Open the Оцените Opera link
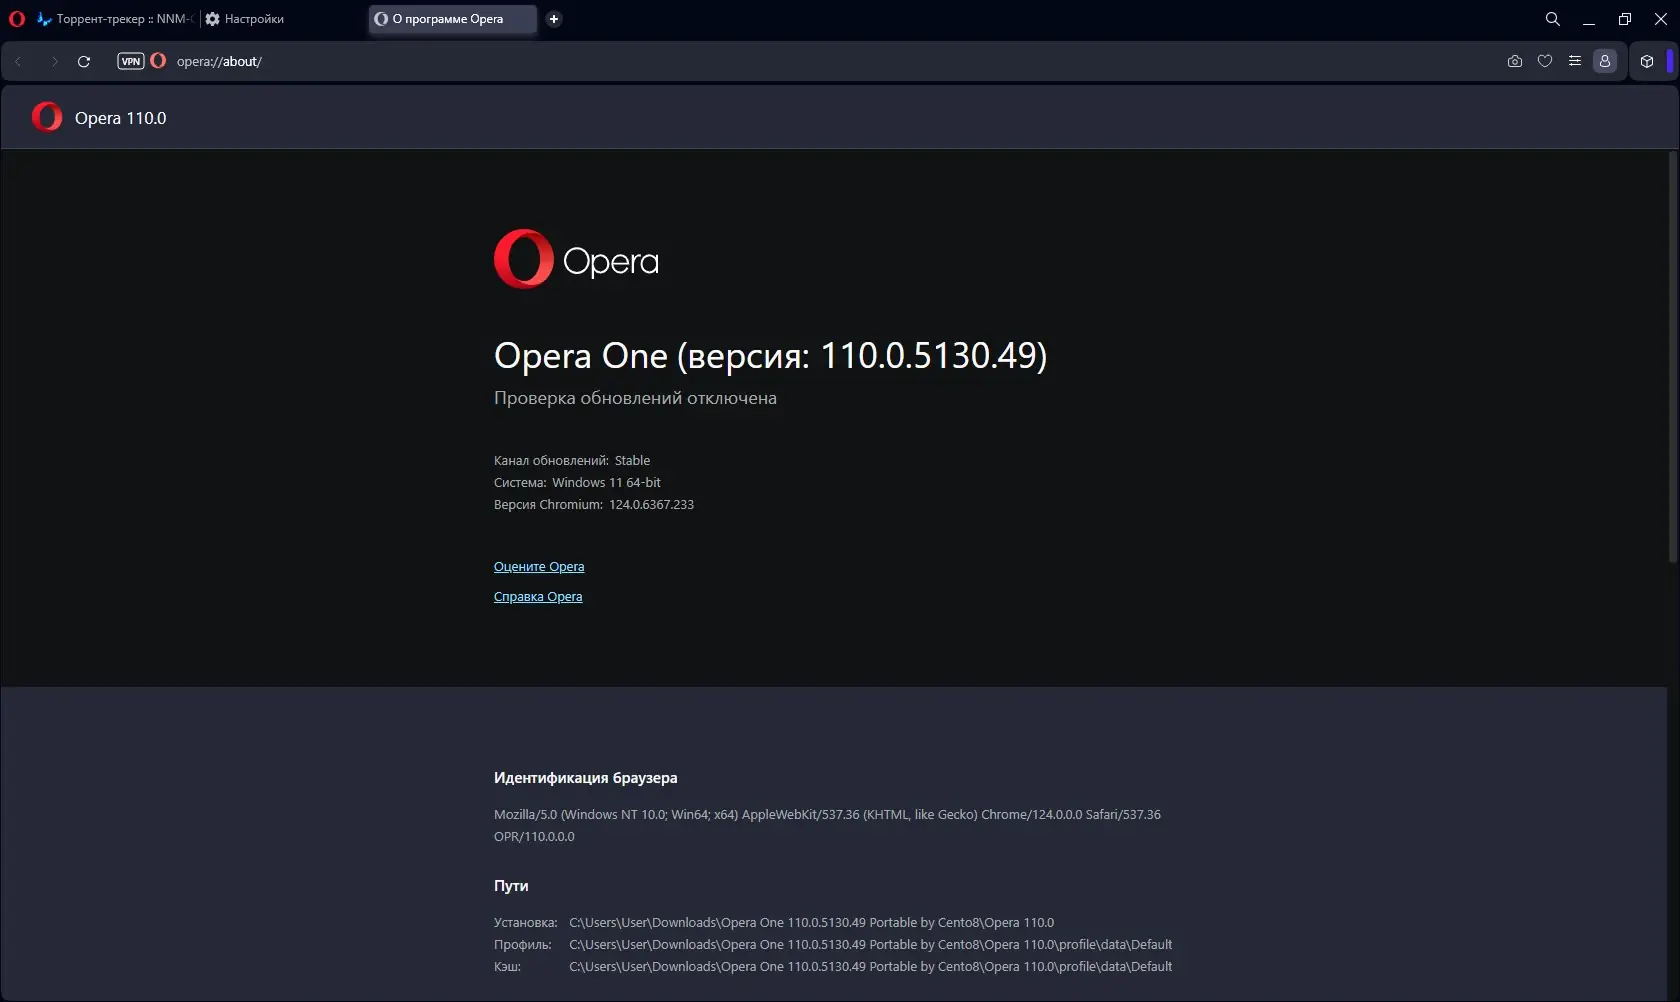The image size is (1680, 1002). [538, 566]
